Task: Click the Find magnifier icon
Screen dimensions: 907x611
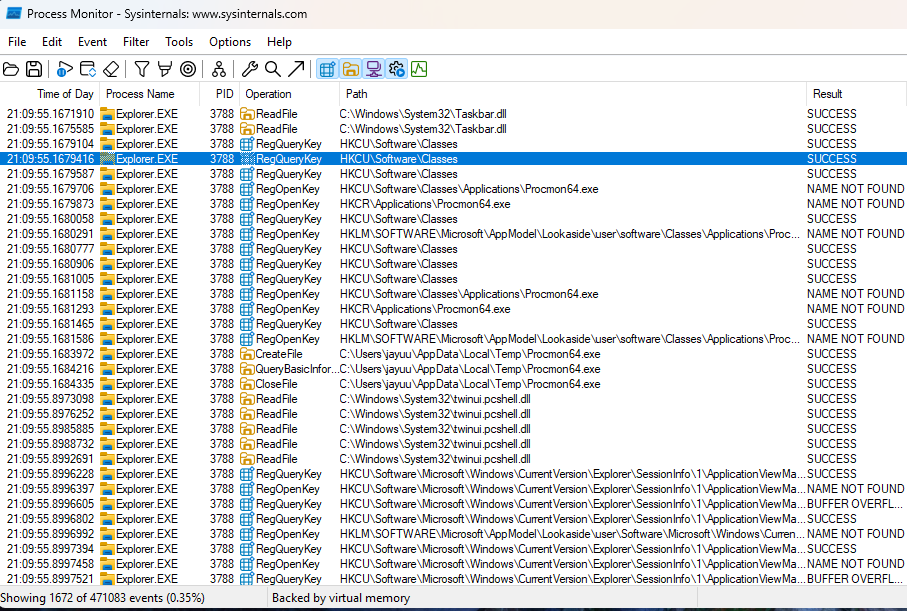Action: point(272,69)
